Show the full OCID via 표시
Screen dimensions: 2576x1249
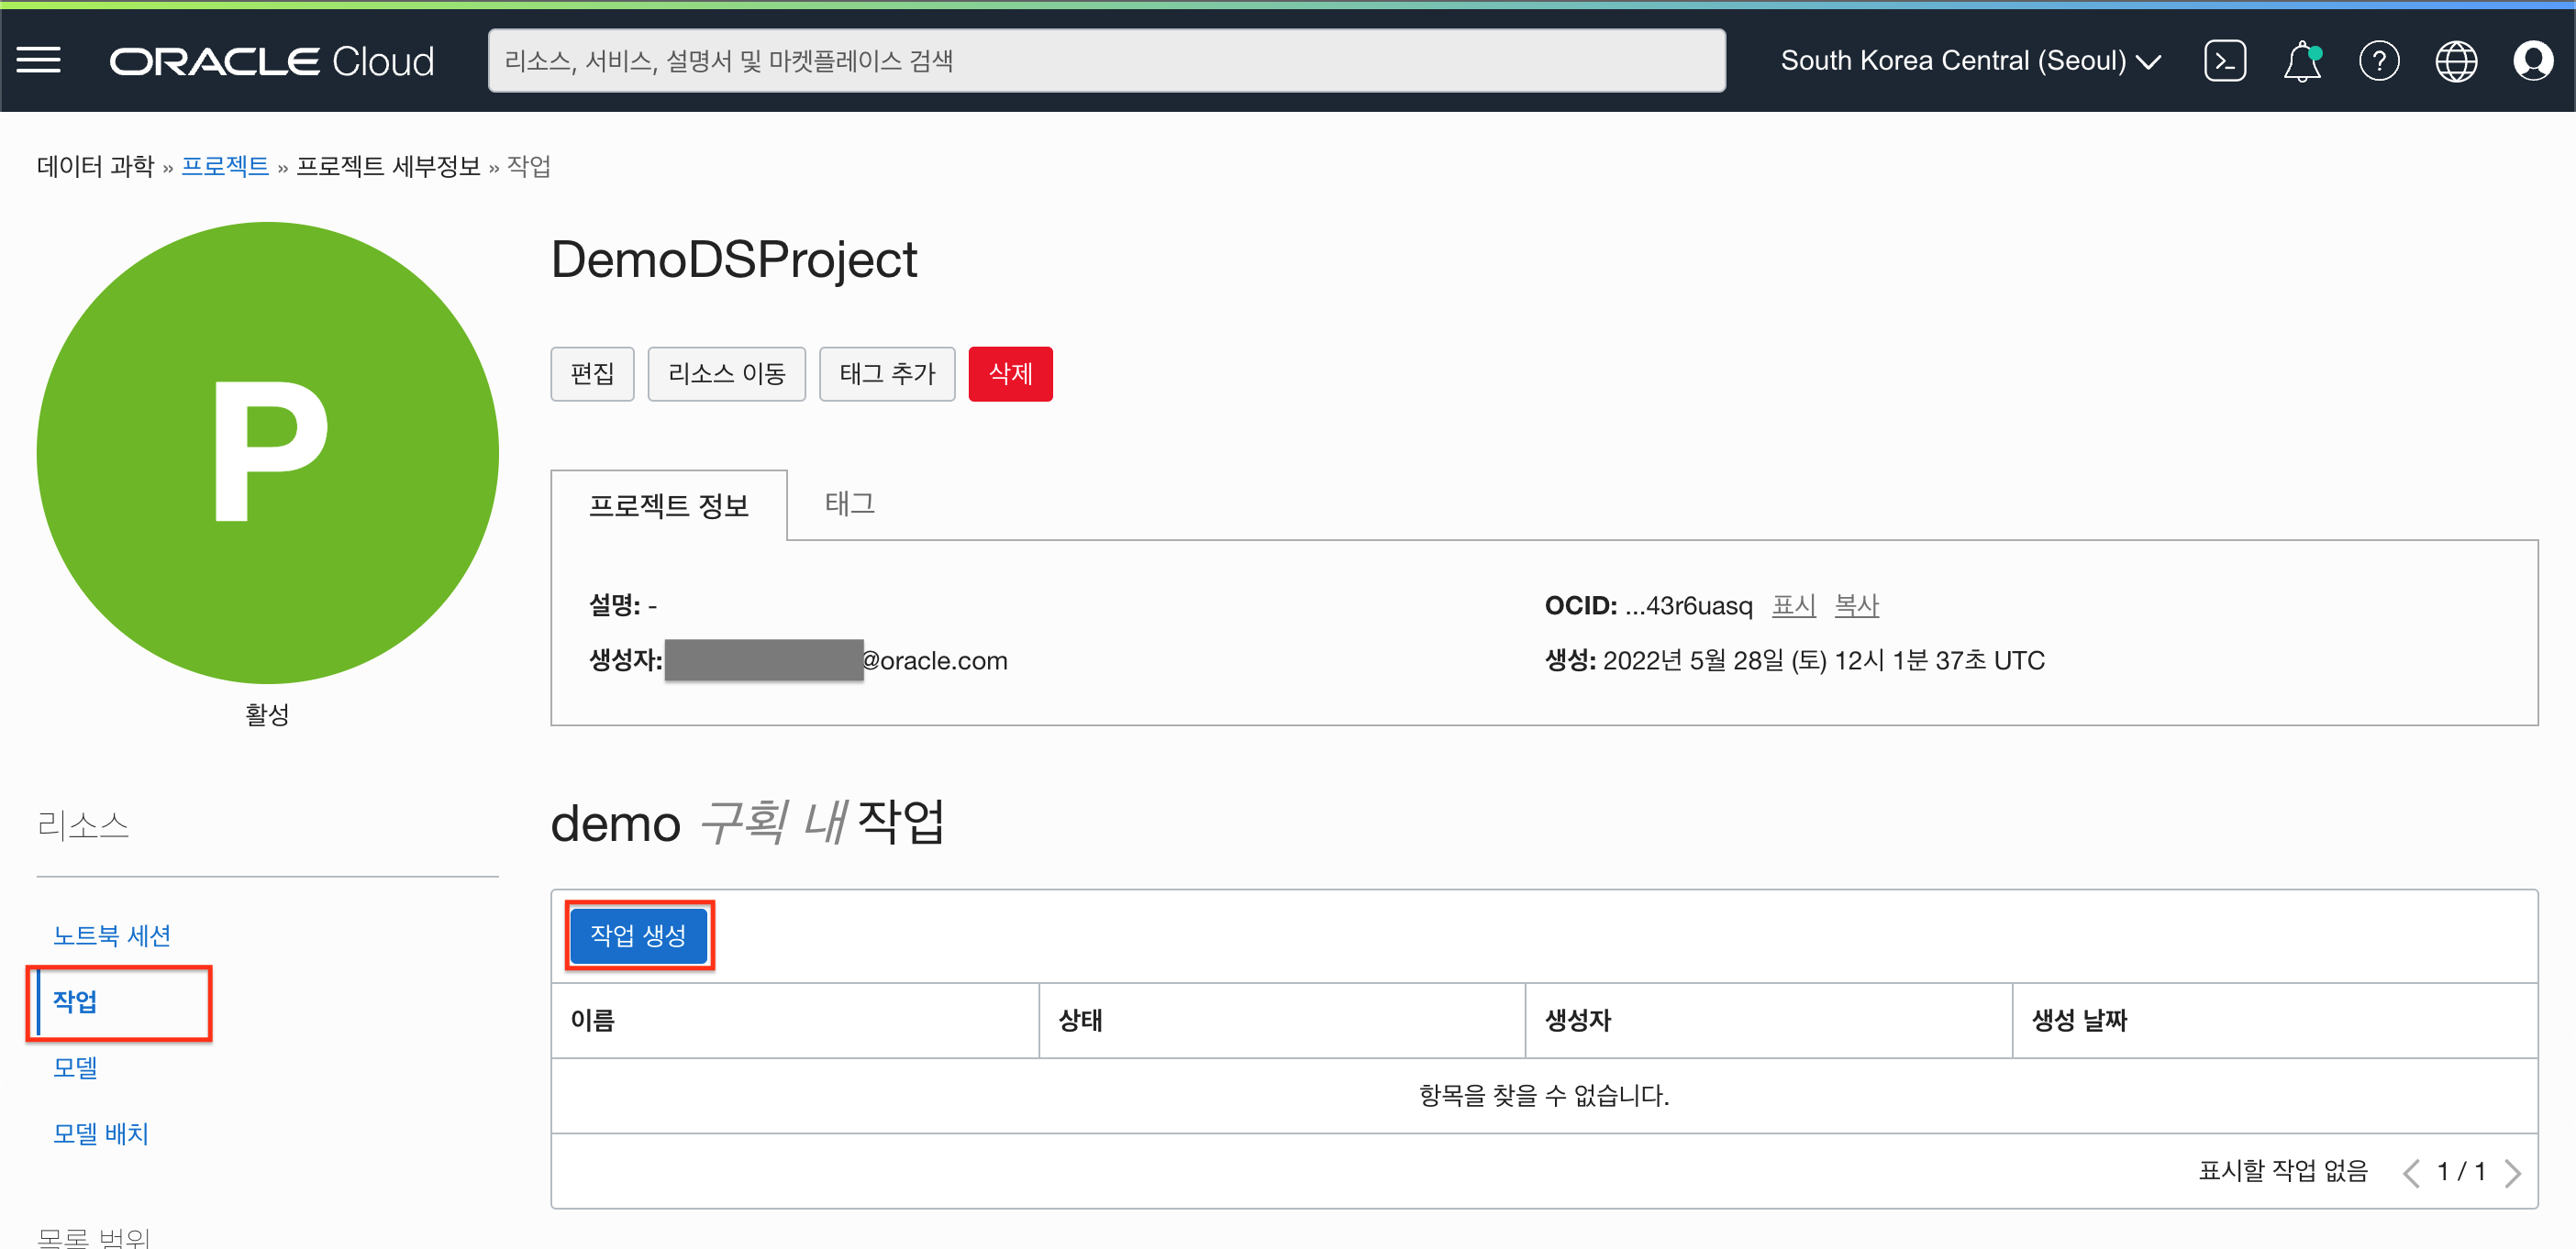coord(1794,605)
